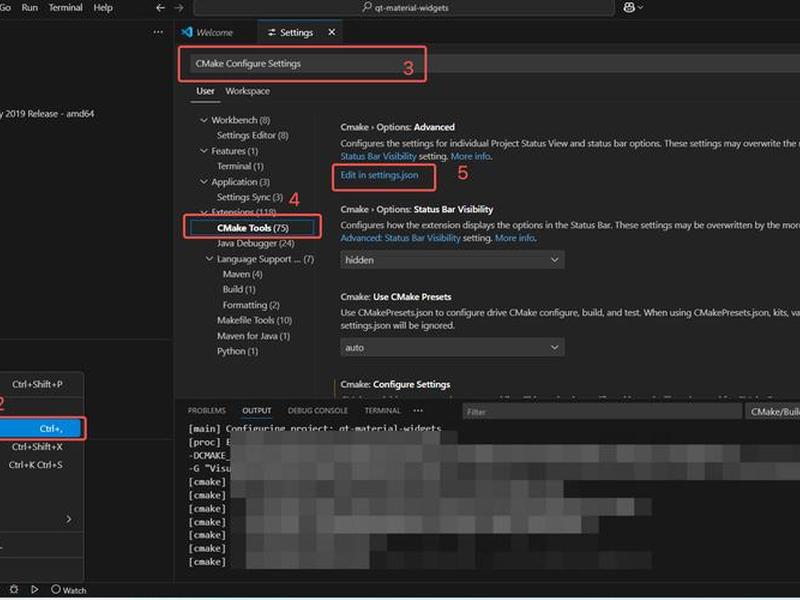The width and height of the screenshot is (800, 600).
Task: Open sidebar more actions ellipsis
Action: (158, 32)
